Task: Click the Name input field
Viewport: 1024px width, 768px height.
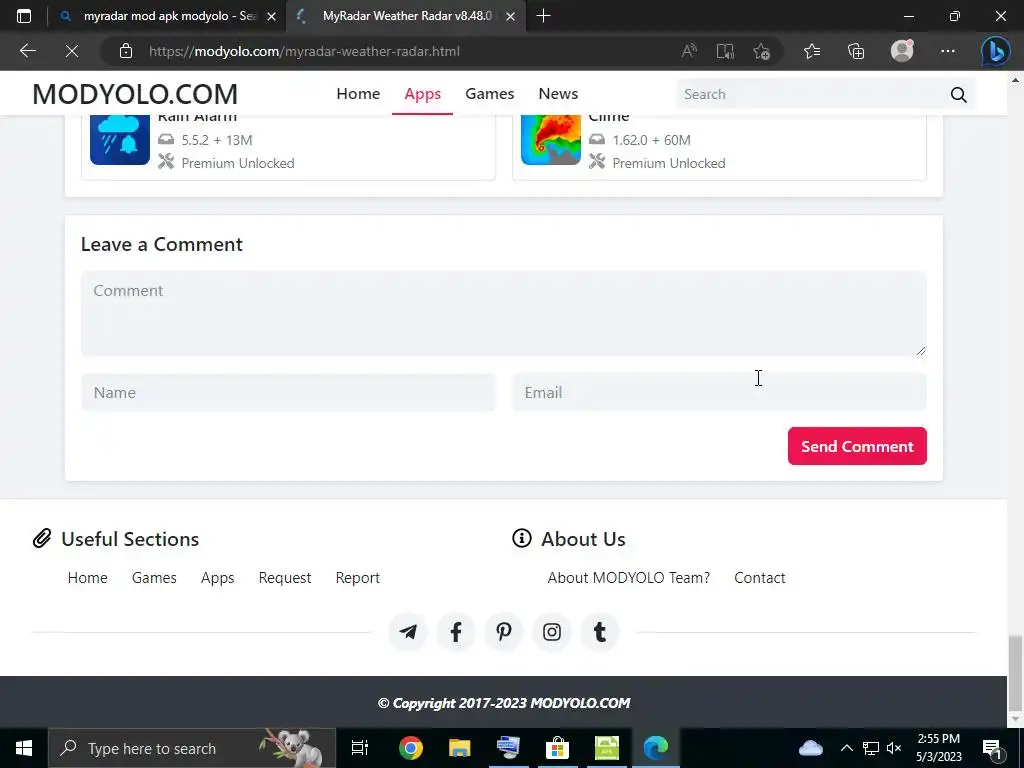Action: 288,392
